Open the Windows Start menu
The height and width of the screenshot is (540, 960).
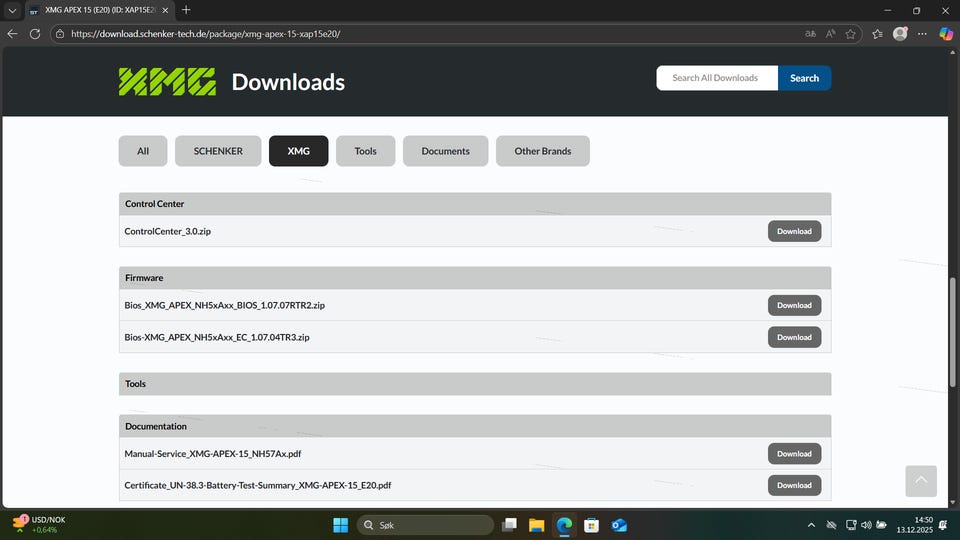pyautogui.click(x=340, y=525)
